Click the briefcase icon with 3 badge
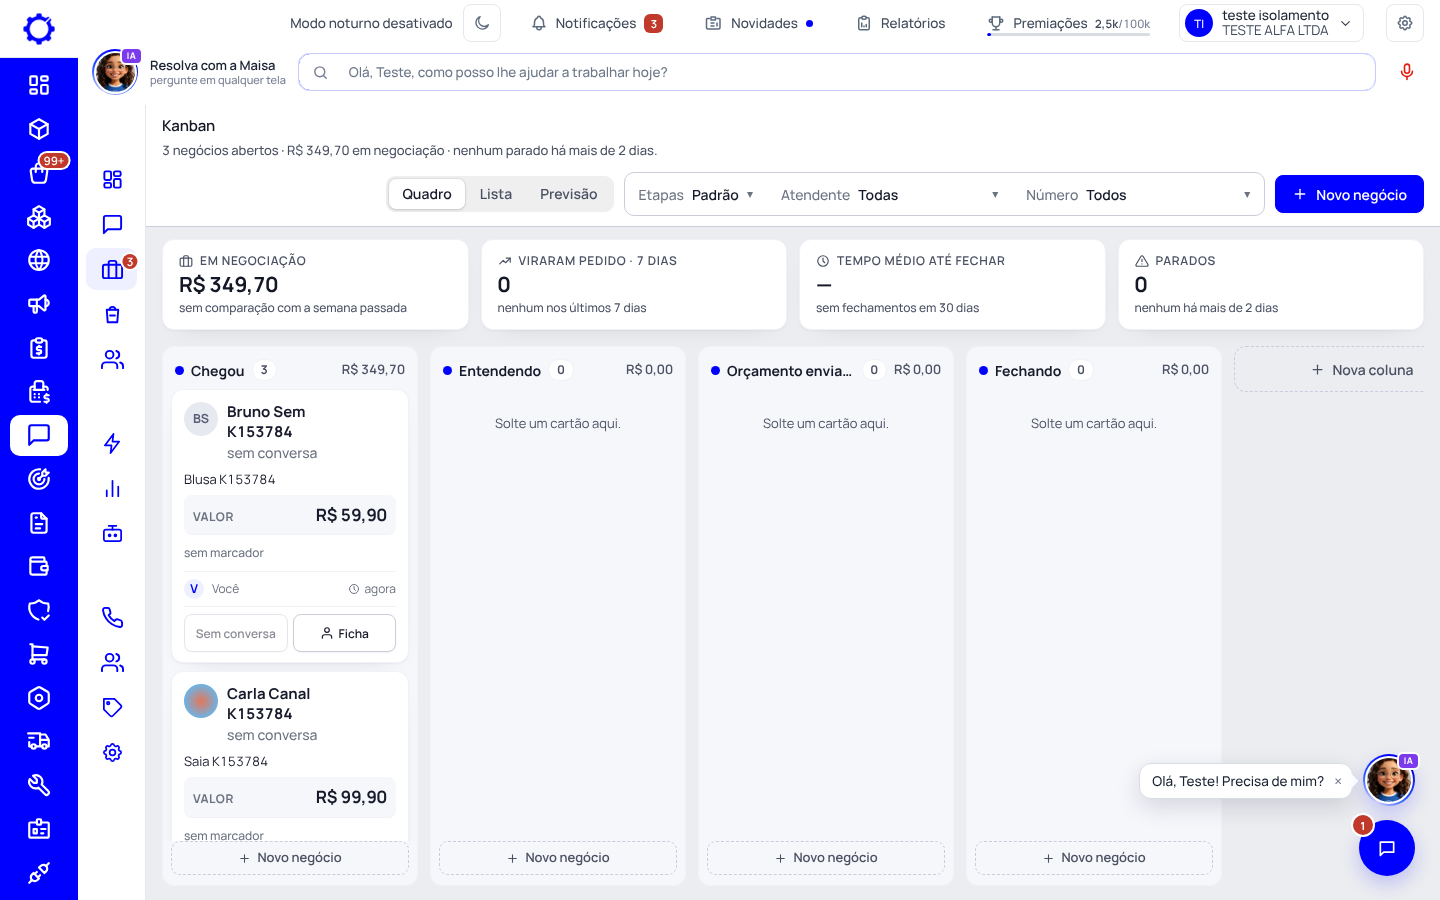 (112, 269)
